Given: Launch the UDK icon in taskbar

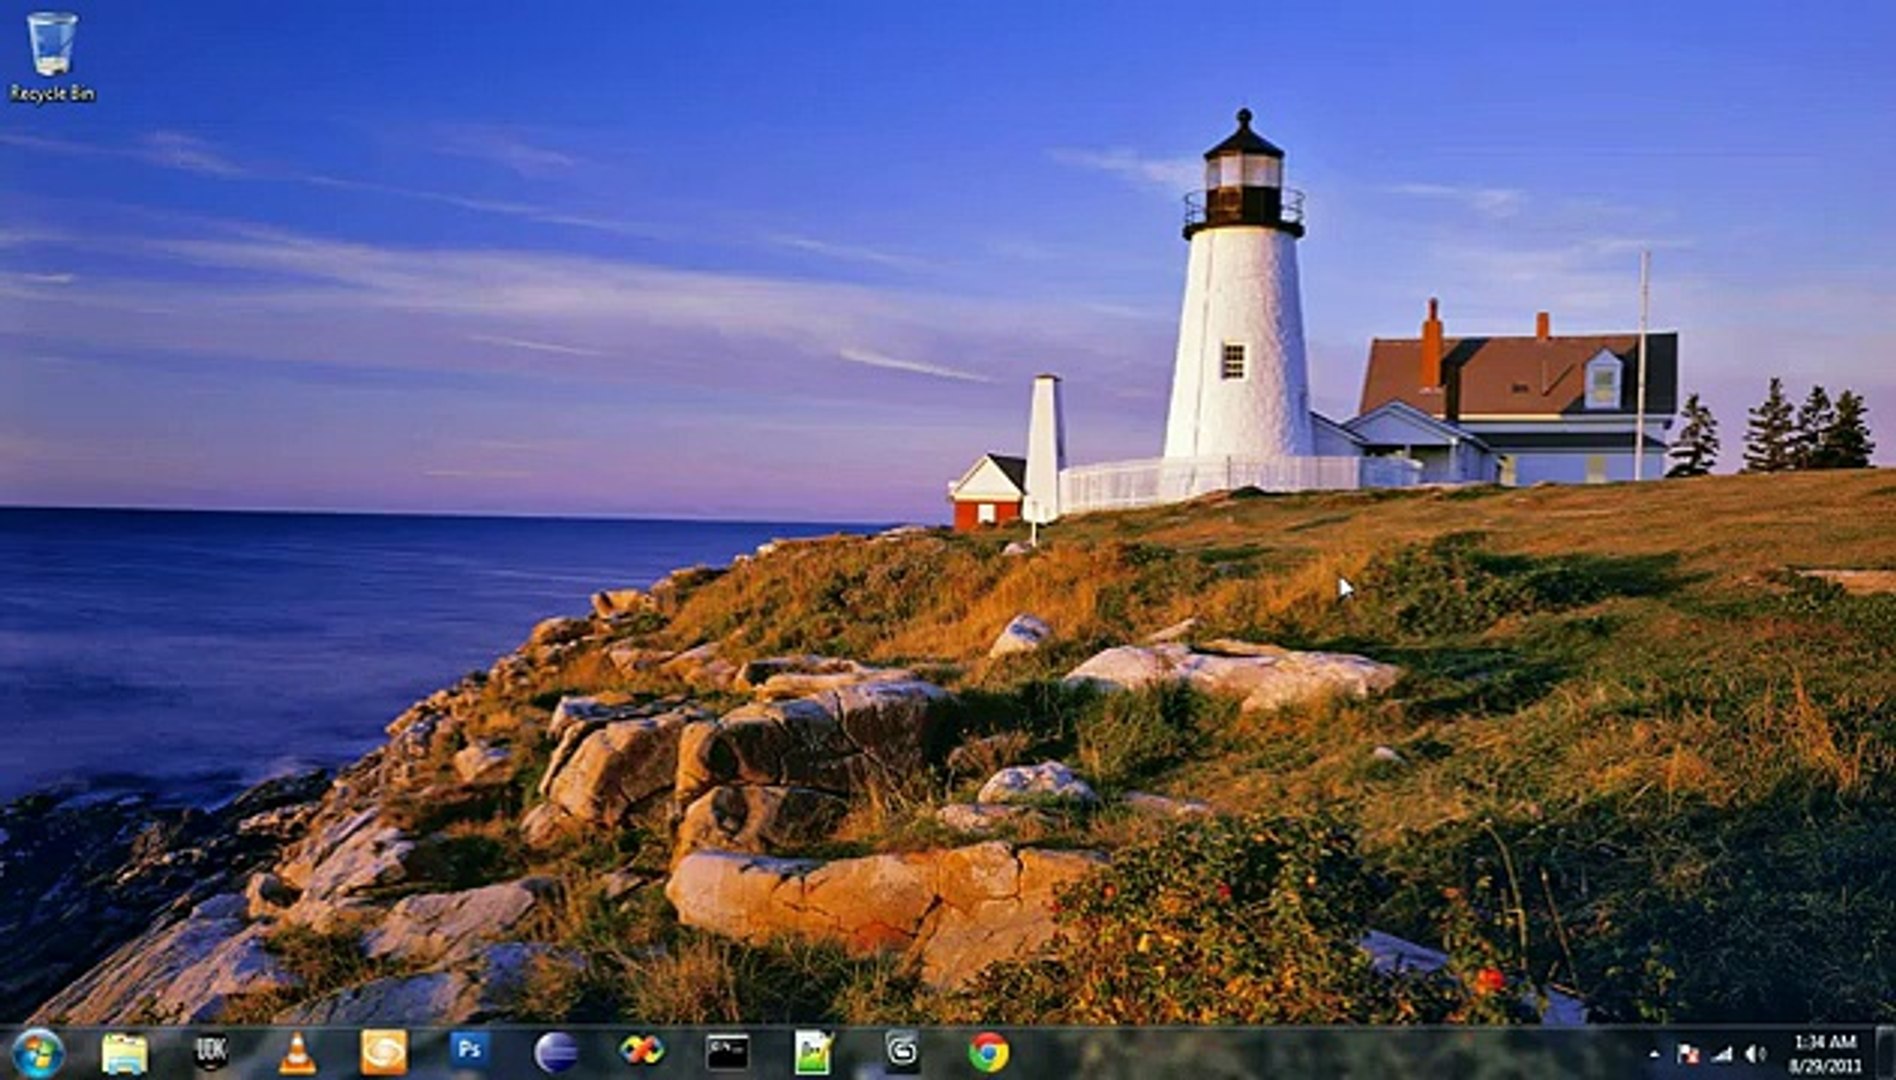Looking at the screenshot, I should (x=210, y=1053).
